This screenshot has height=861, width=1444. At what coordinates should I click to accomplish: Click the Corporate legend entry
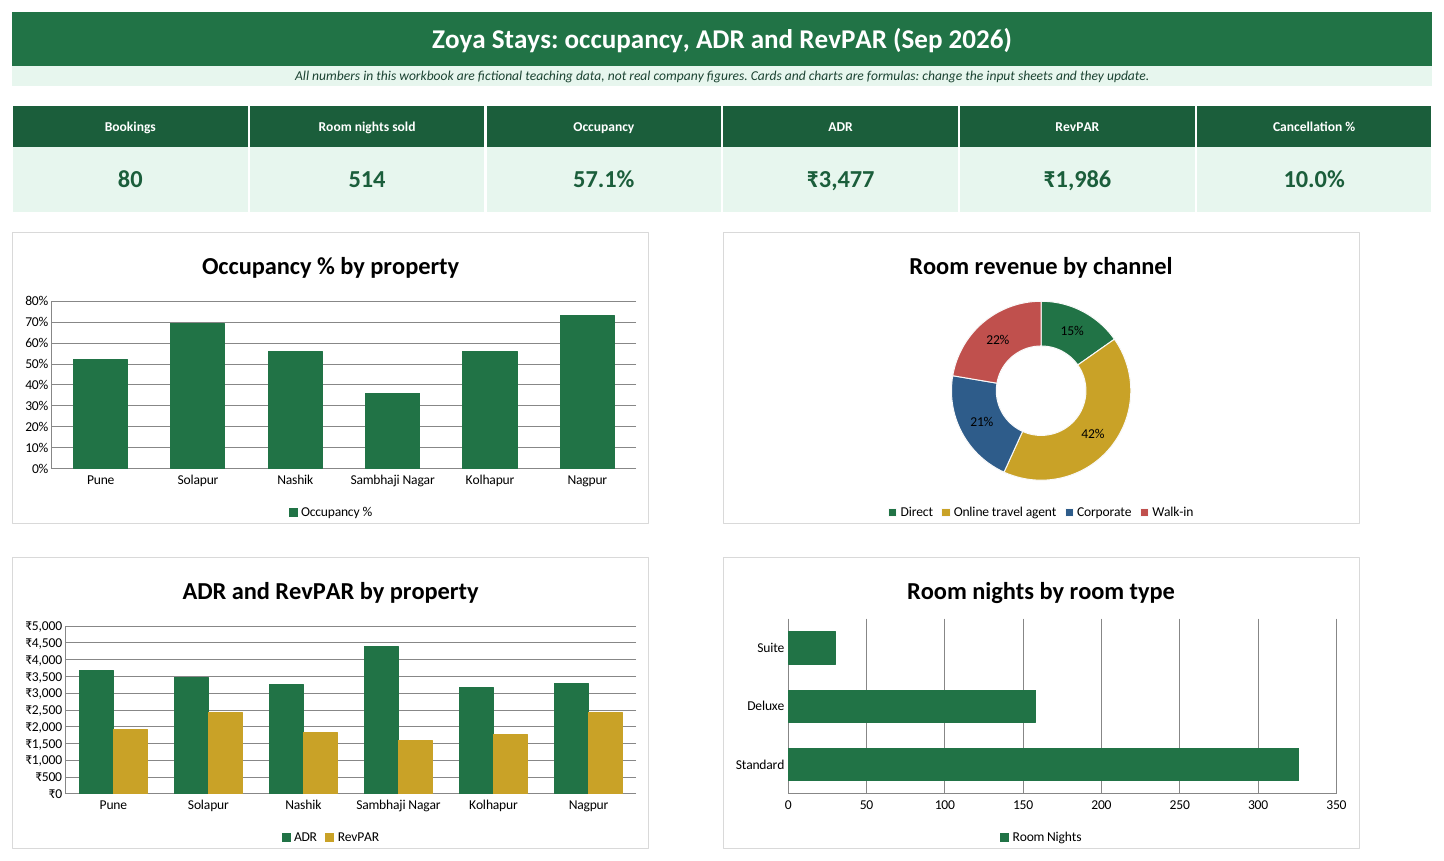click(1098, 512)
